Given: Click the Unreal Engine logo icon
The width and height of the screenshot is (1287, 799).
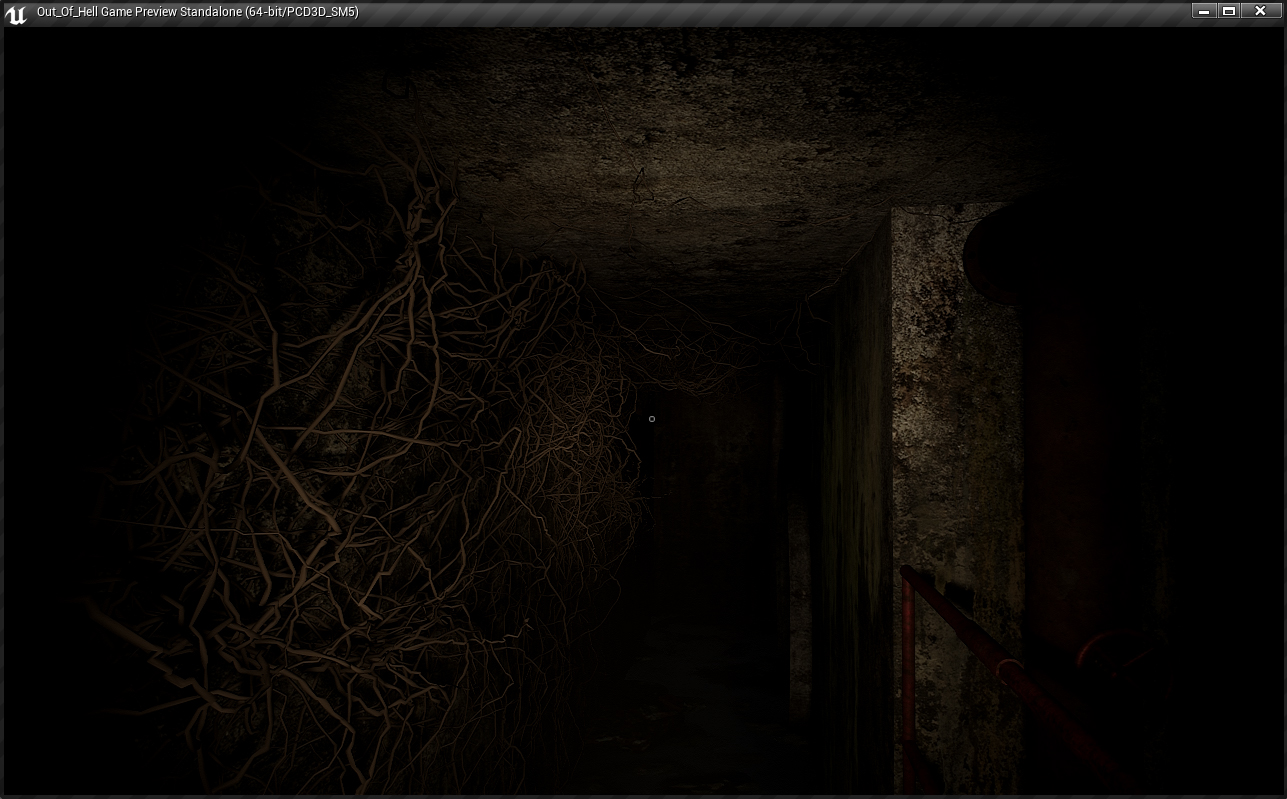Looking at the screenshot, I should pyautogui.click(x=15, y=14).
